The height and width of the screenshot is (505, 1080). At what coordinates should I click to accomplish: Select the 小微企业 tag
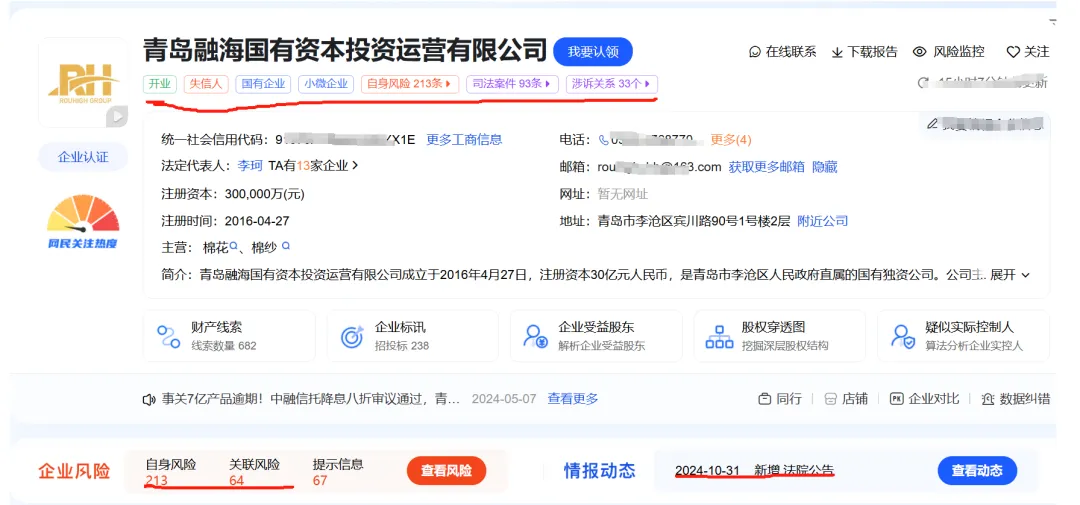tap(326, 84)
